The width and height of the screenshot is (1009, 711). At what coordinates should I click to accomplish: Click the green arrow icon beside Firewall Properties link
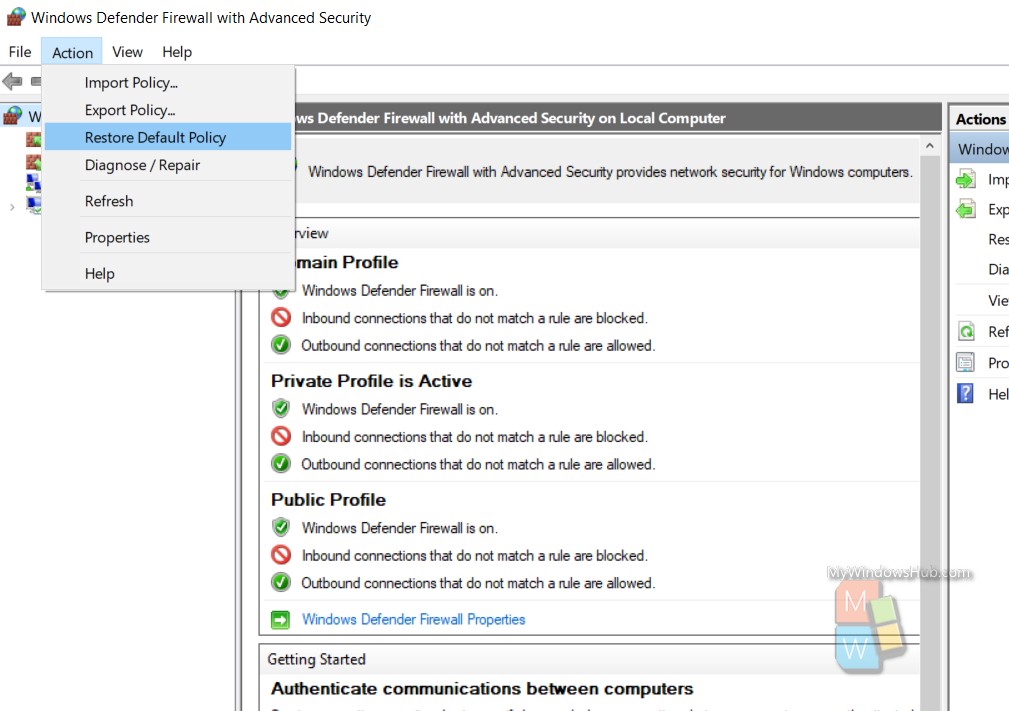pyautogui.click(x=281, y=620)
